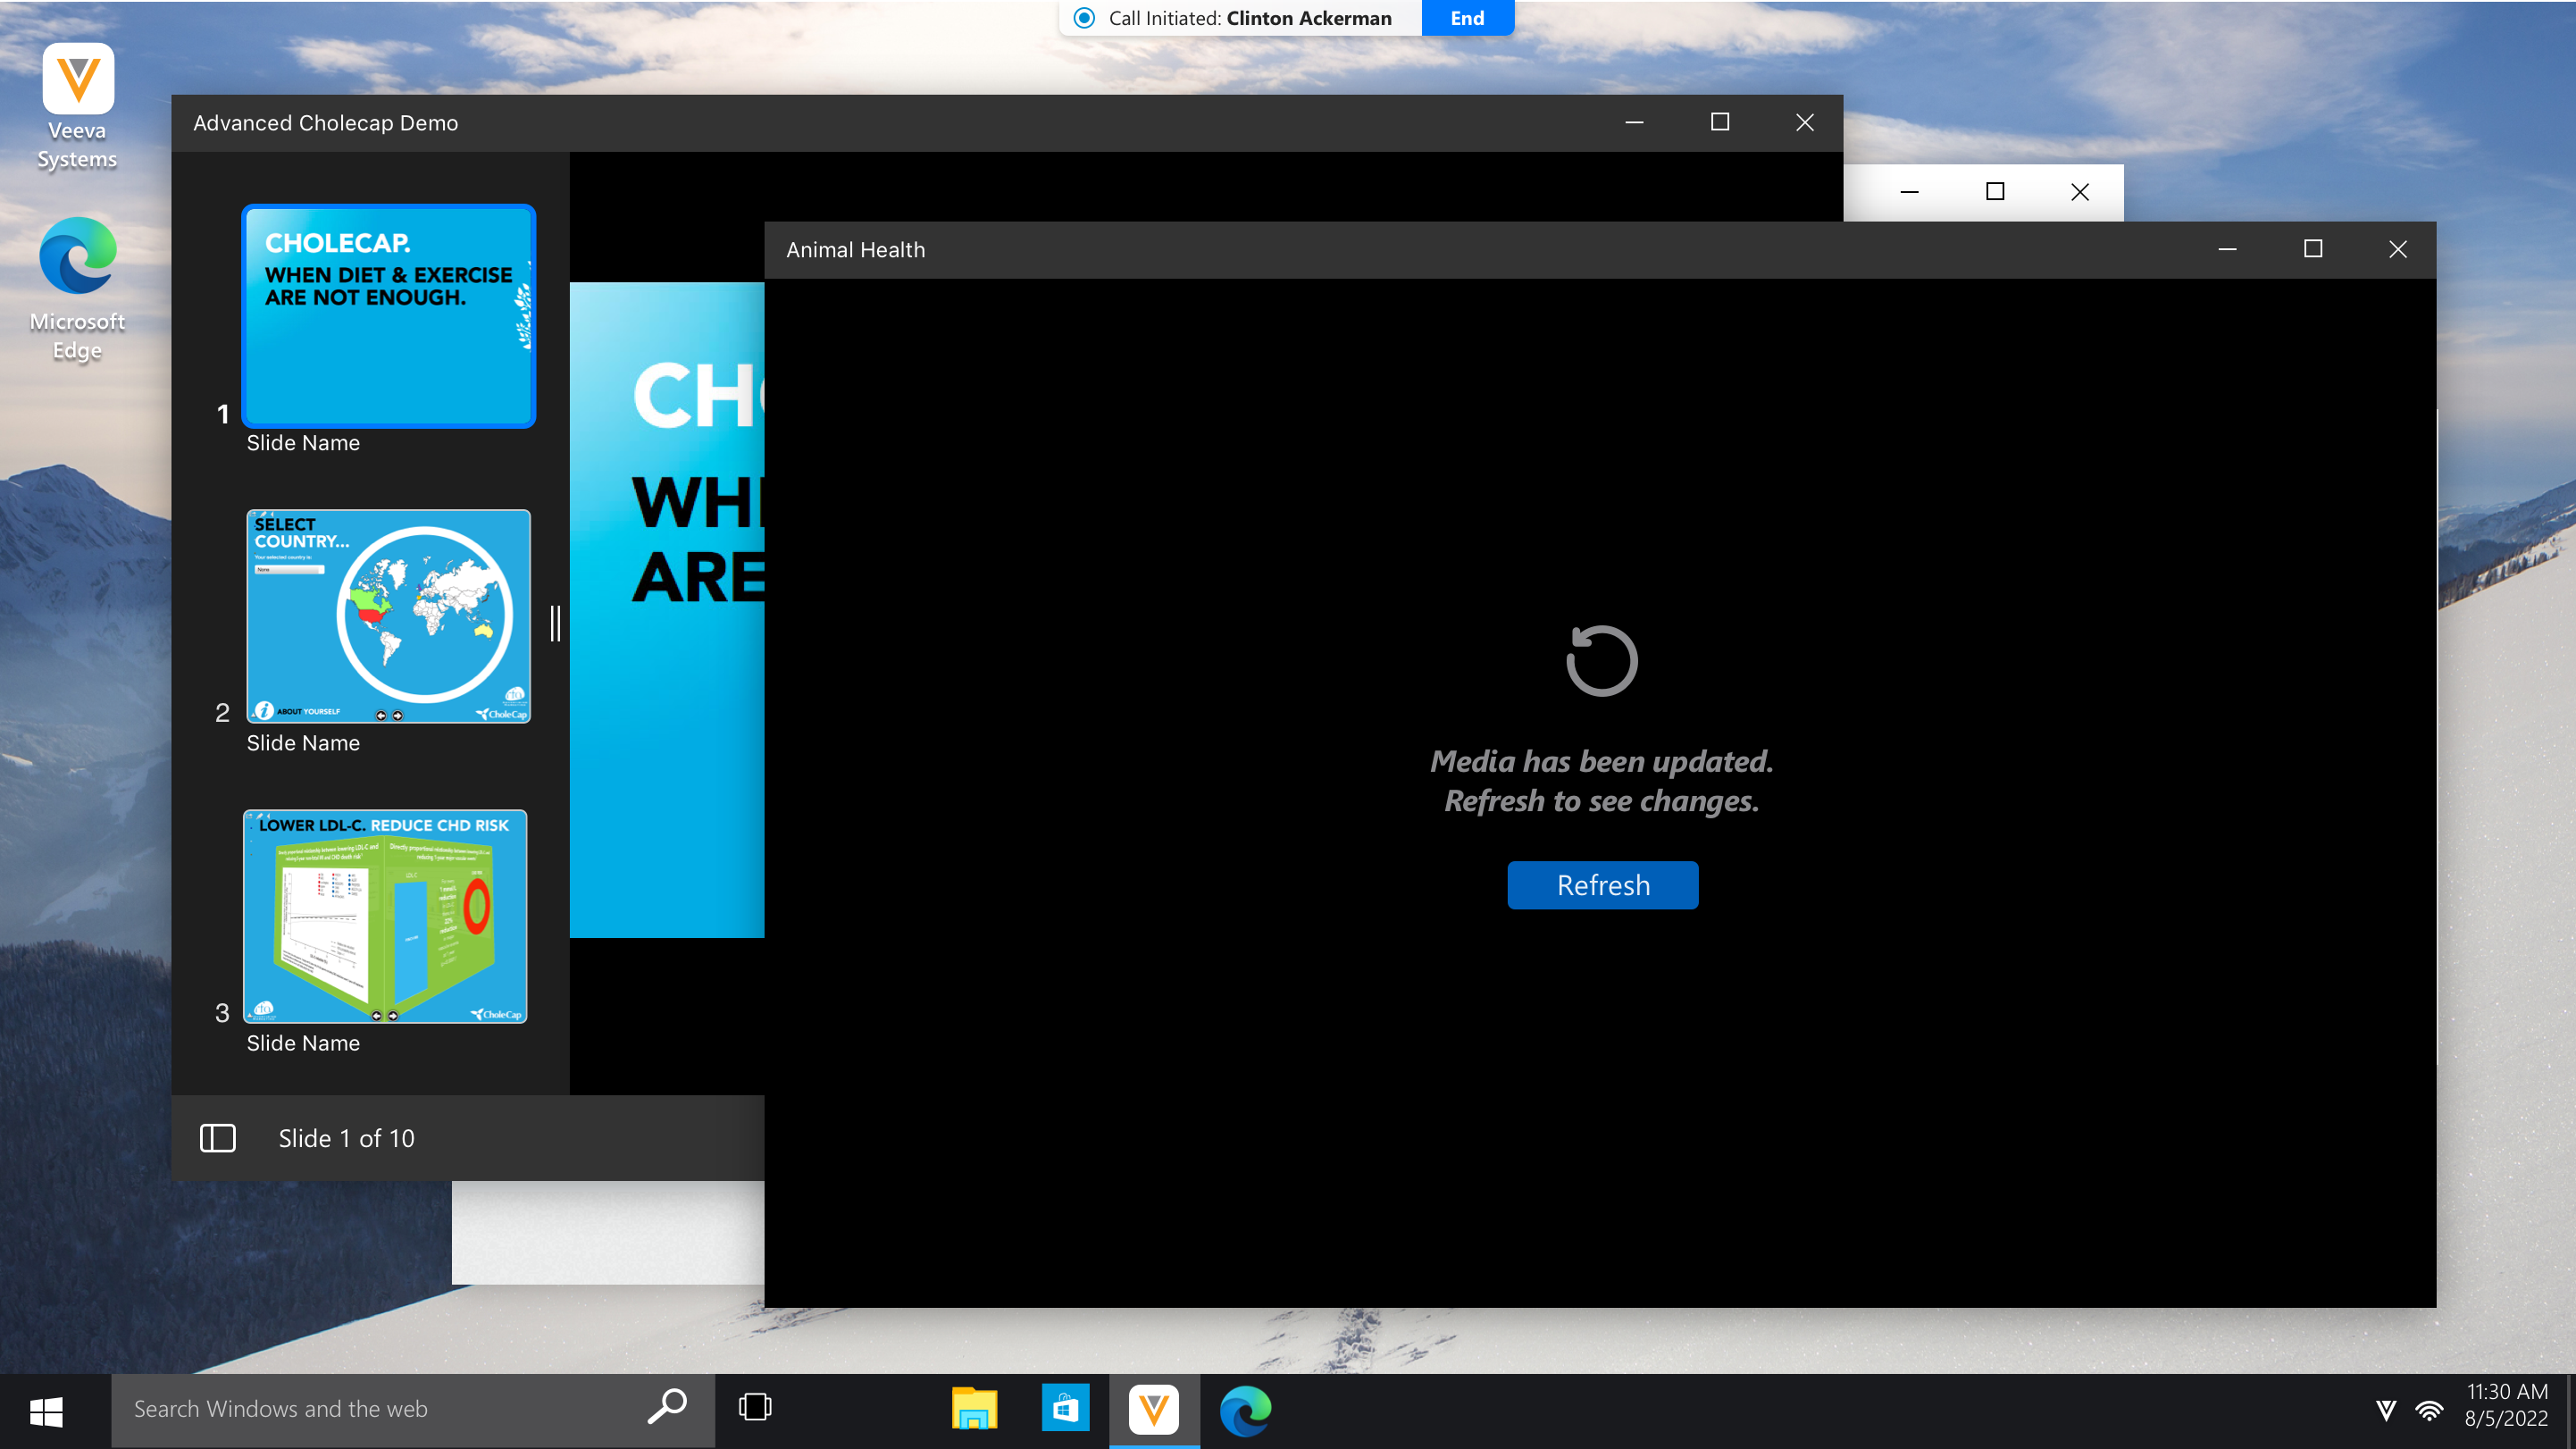
Task: Select slide 1 Cholecap thumbnail
Action: click(x=388, y=316)
